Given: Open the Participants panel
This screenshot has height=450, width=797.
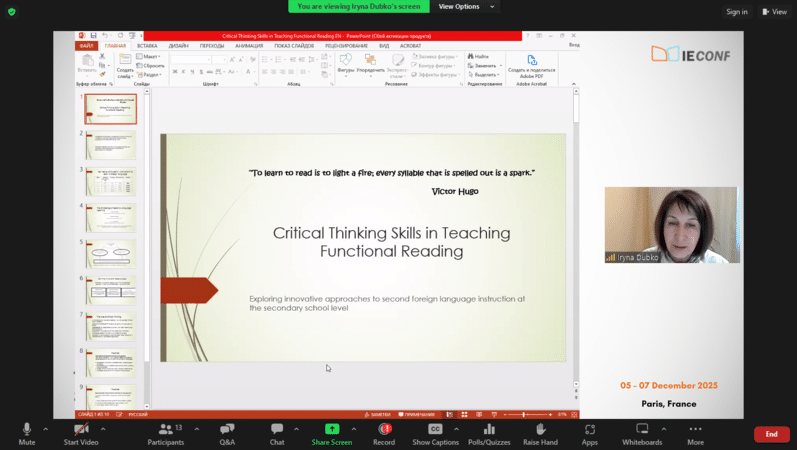Looking at the screenshot, I should 165,433.
